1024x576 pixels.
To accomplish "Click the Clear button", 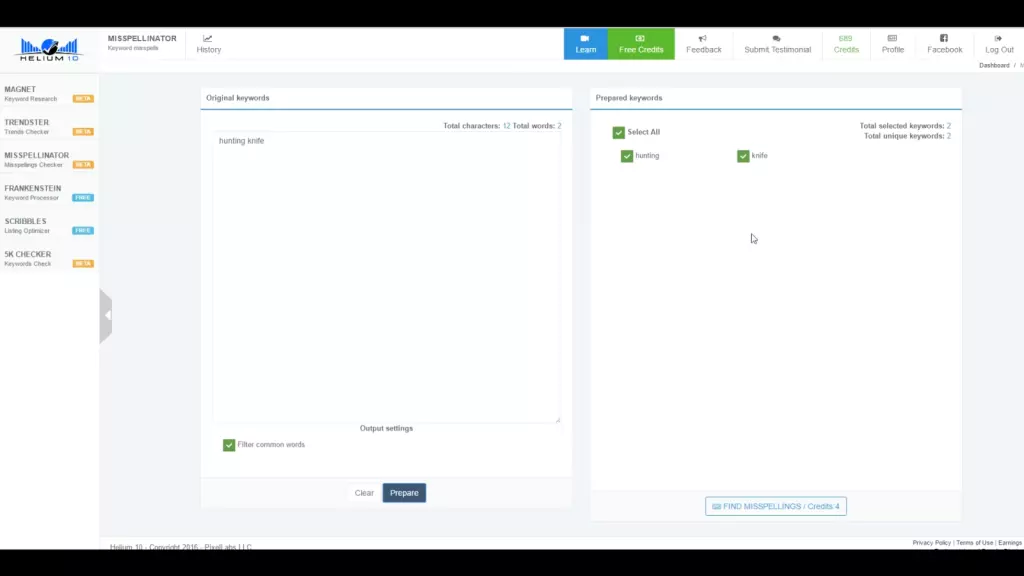I will (364, 493).
